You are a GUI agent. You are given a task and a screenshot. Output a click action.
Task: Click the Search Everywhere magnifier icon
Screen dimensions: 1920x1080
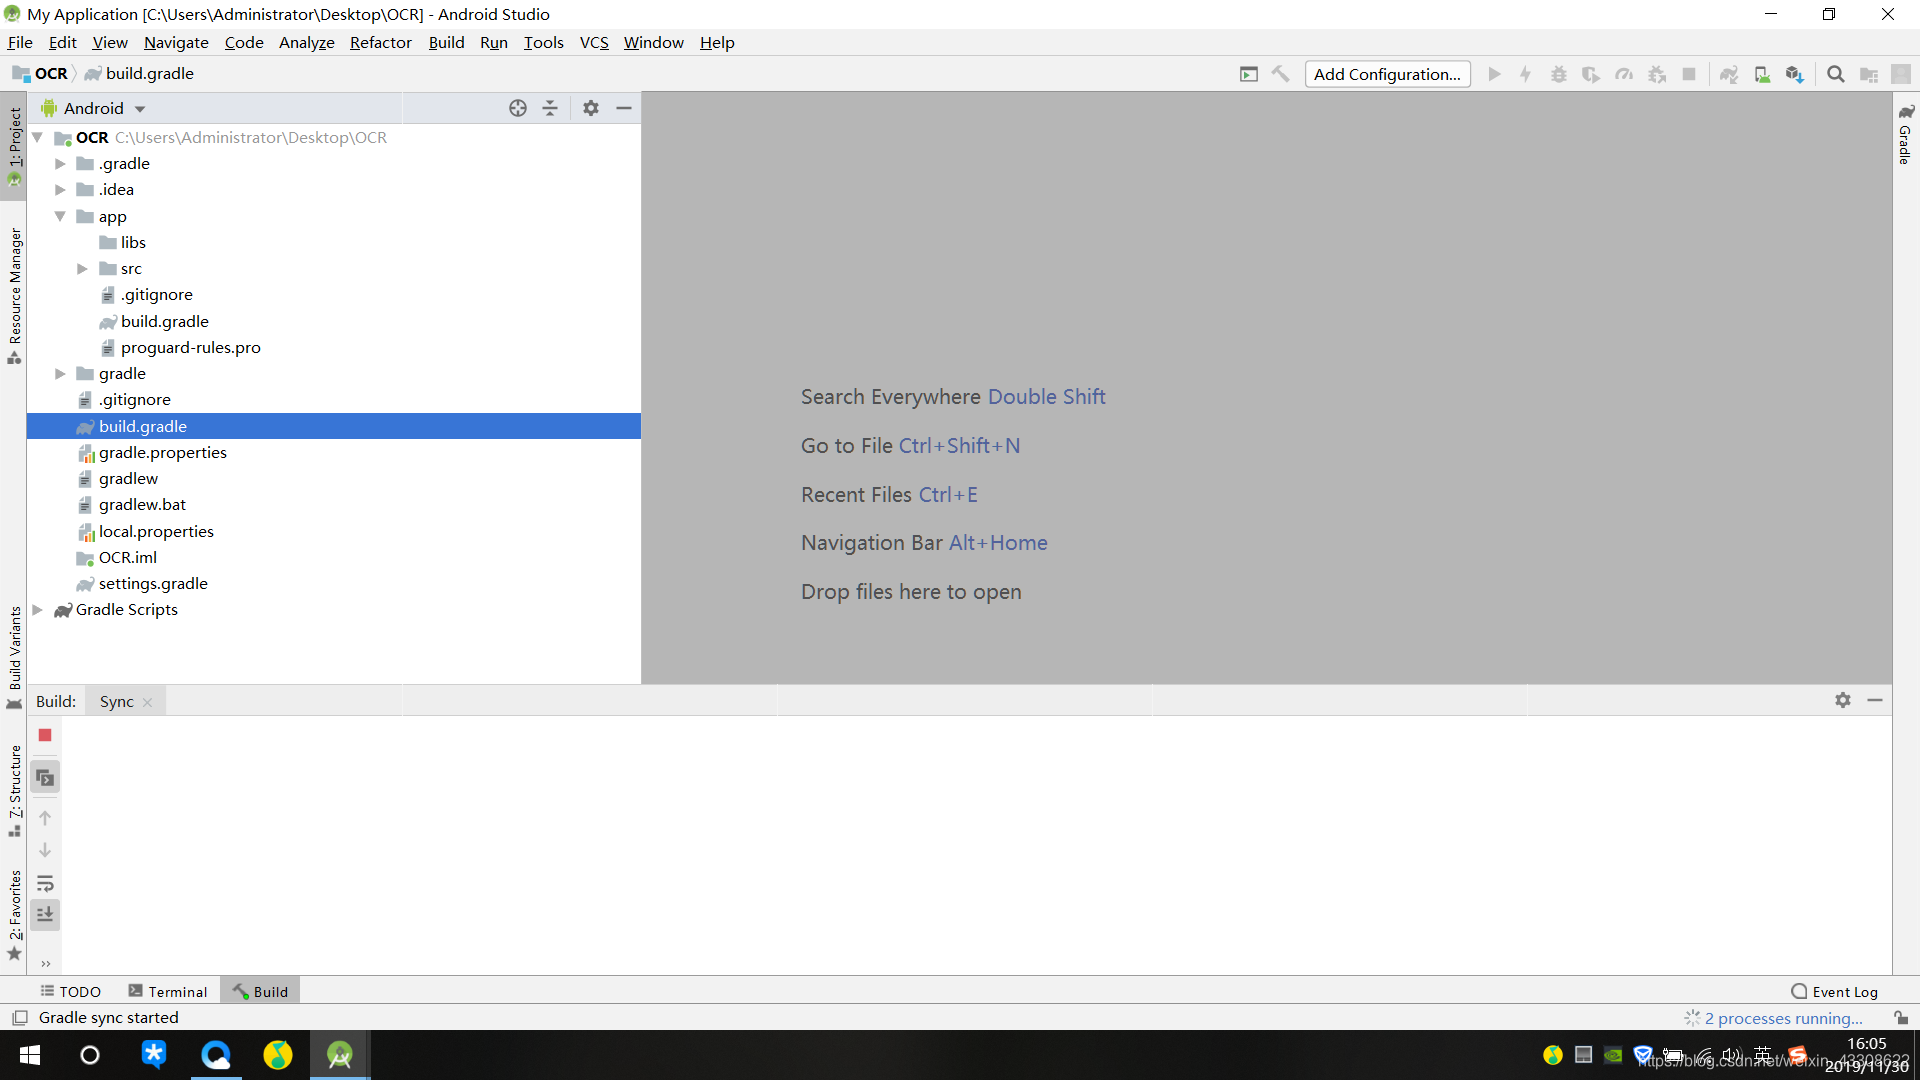1836,74
